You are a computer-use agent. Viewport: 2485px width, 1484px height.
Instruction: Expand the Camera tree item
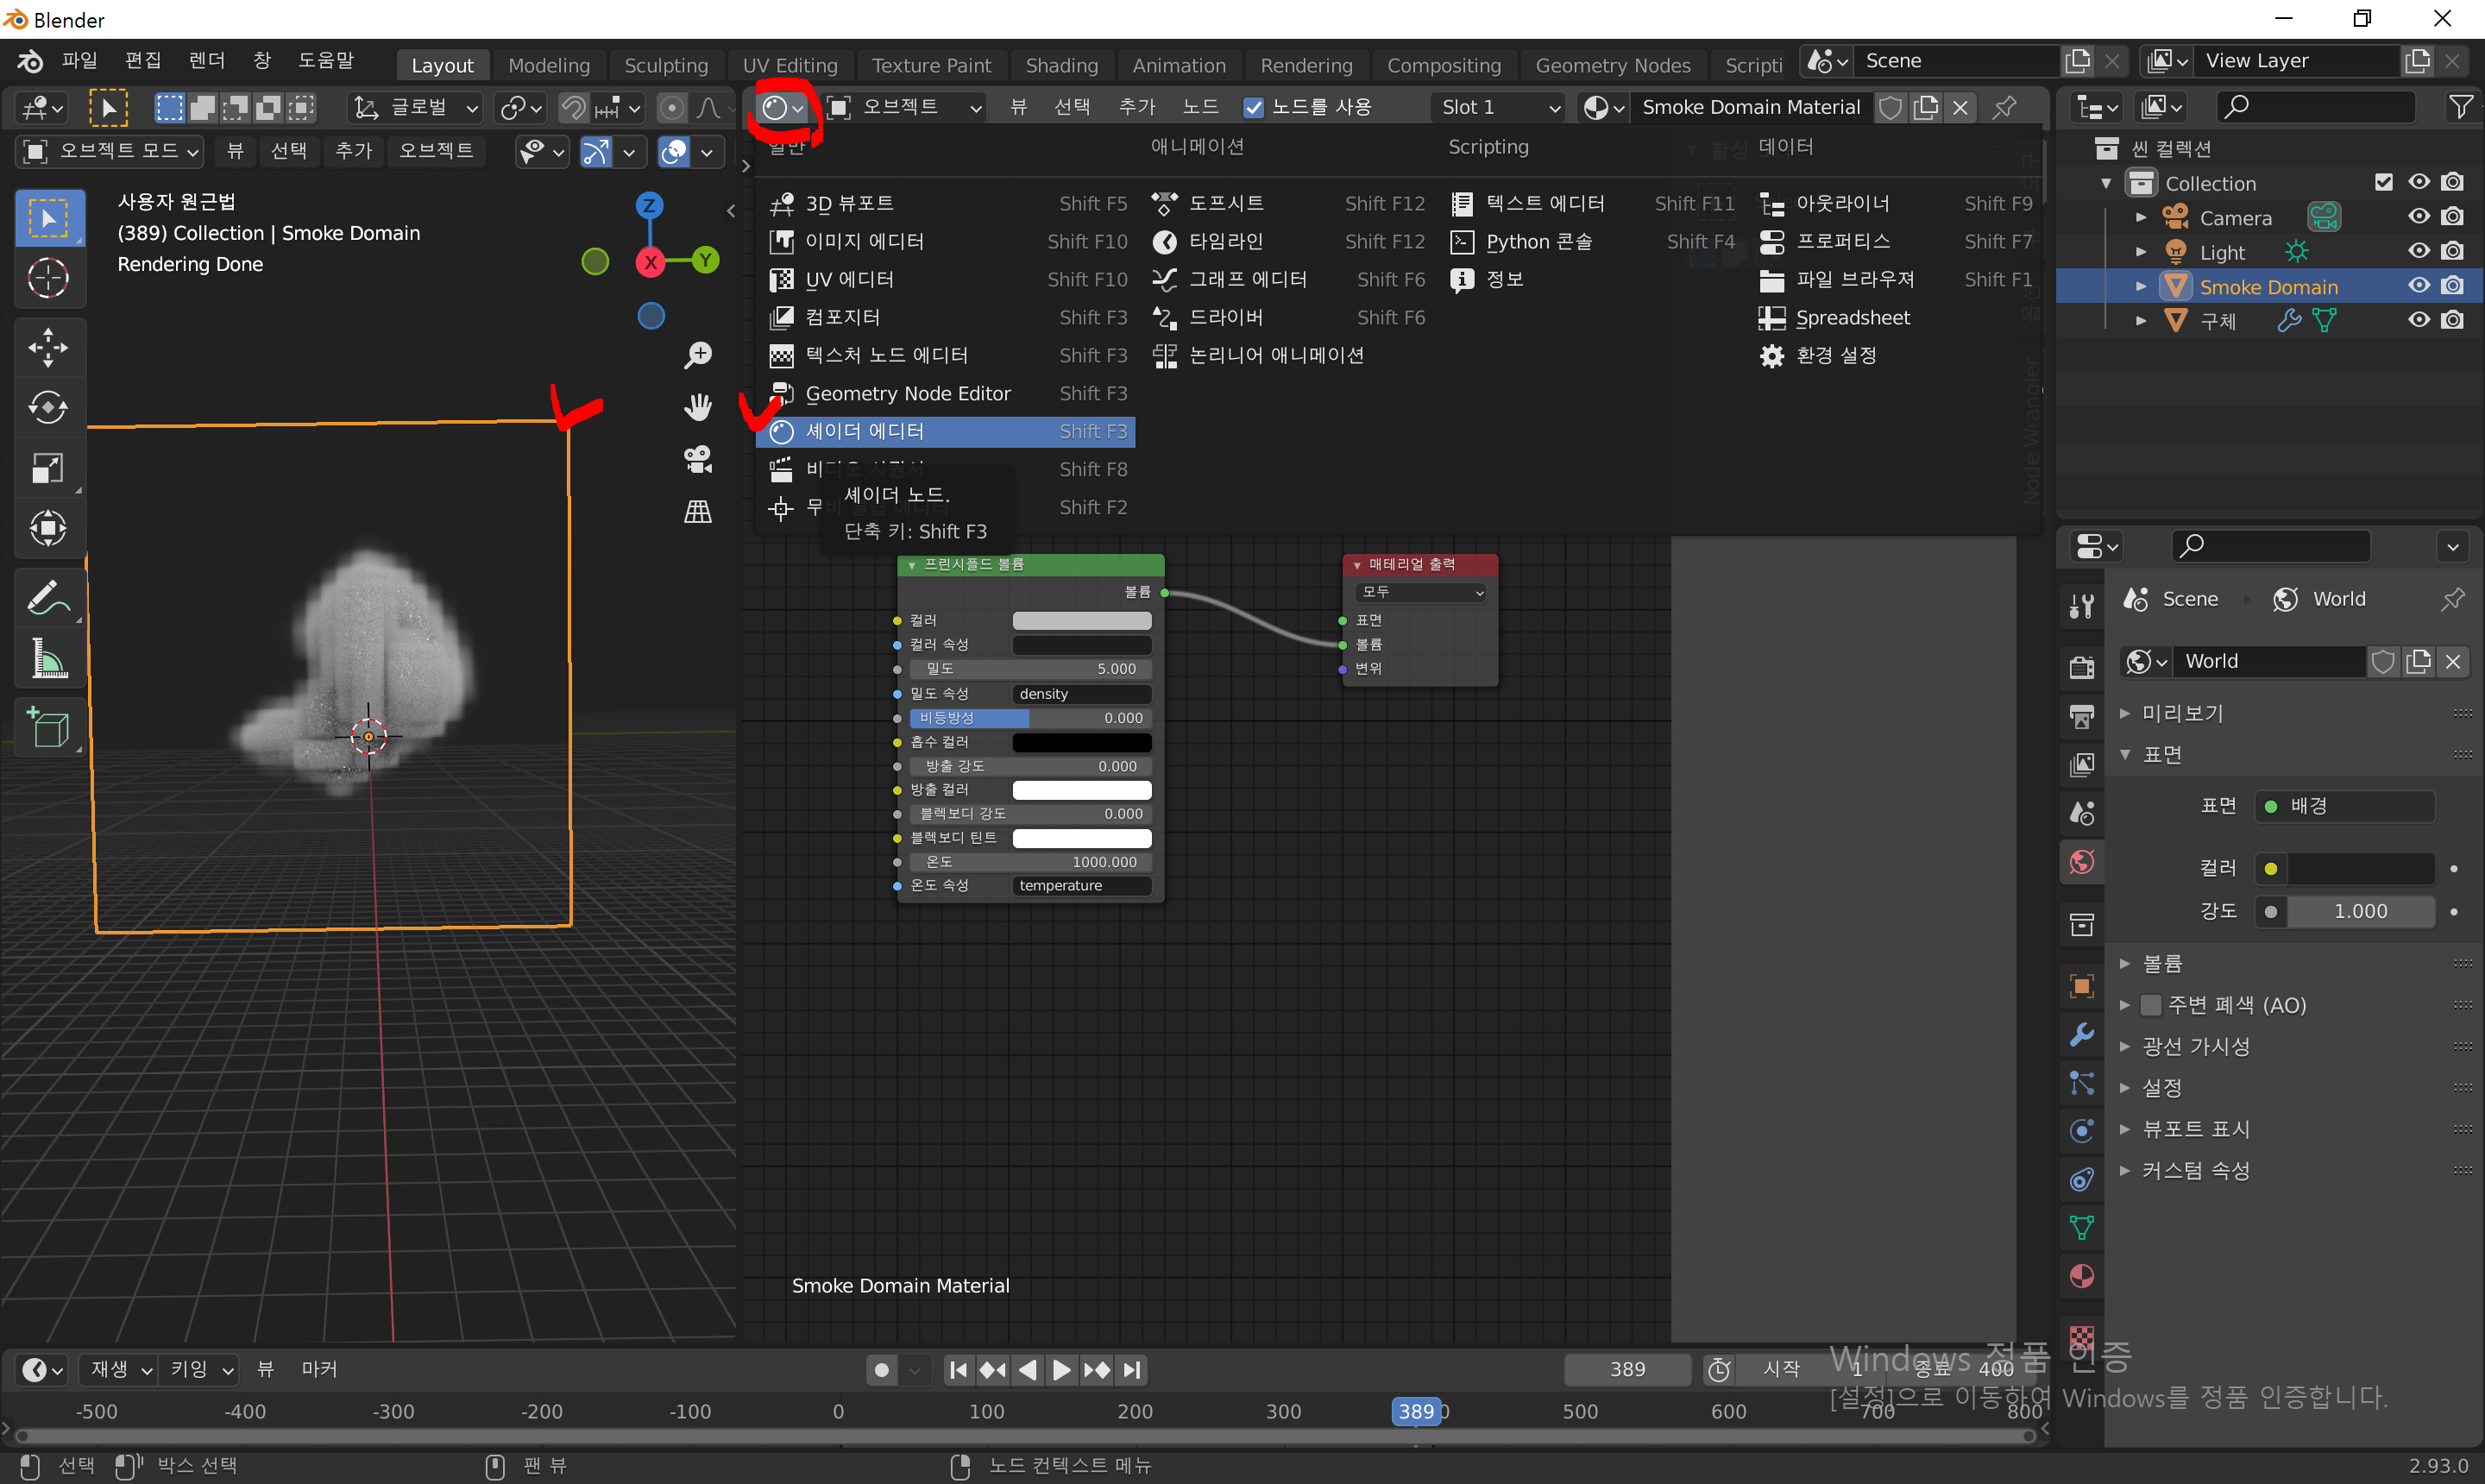tap(2140, 218)
